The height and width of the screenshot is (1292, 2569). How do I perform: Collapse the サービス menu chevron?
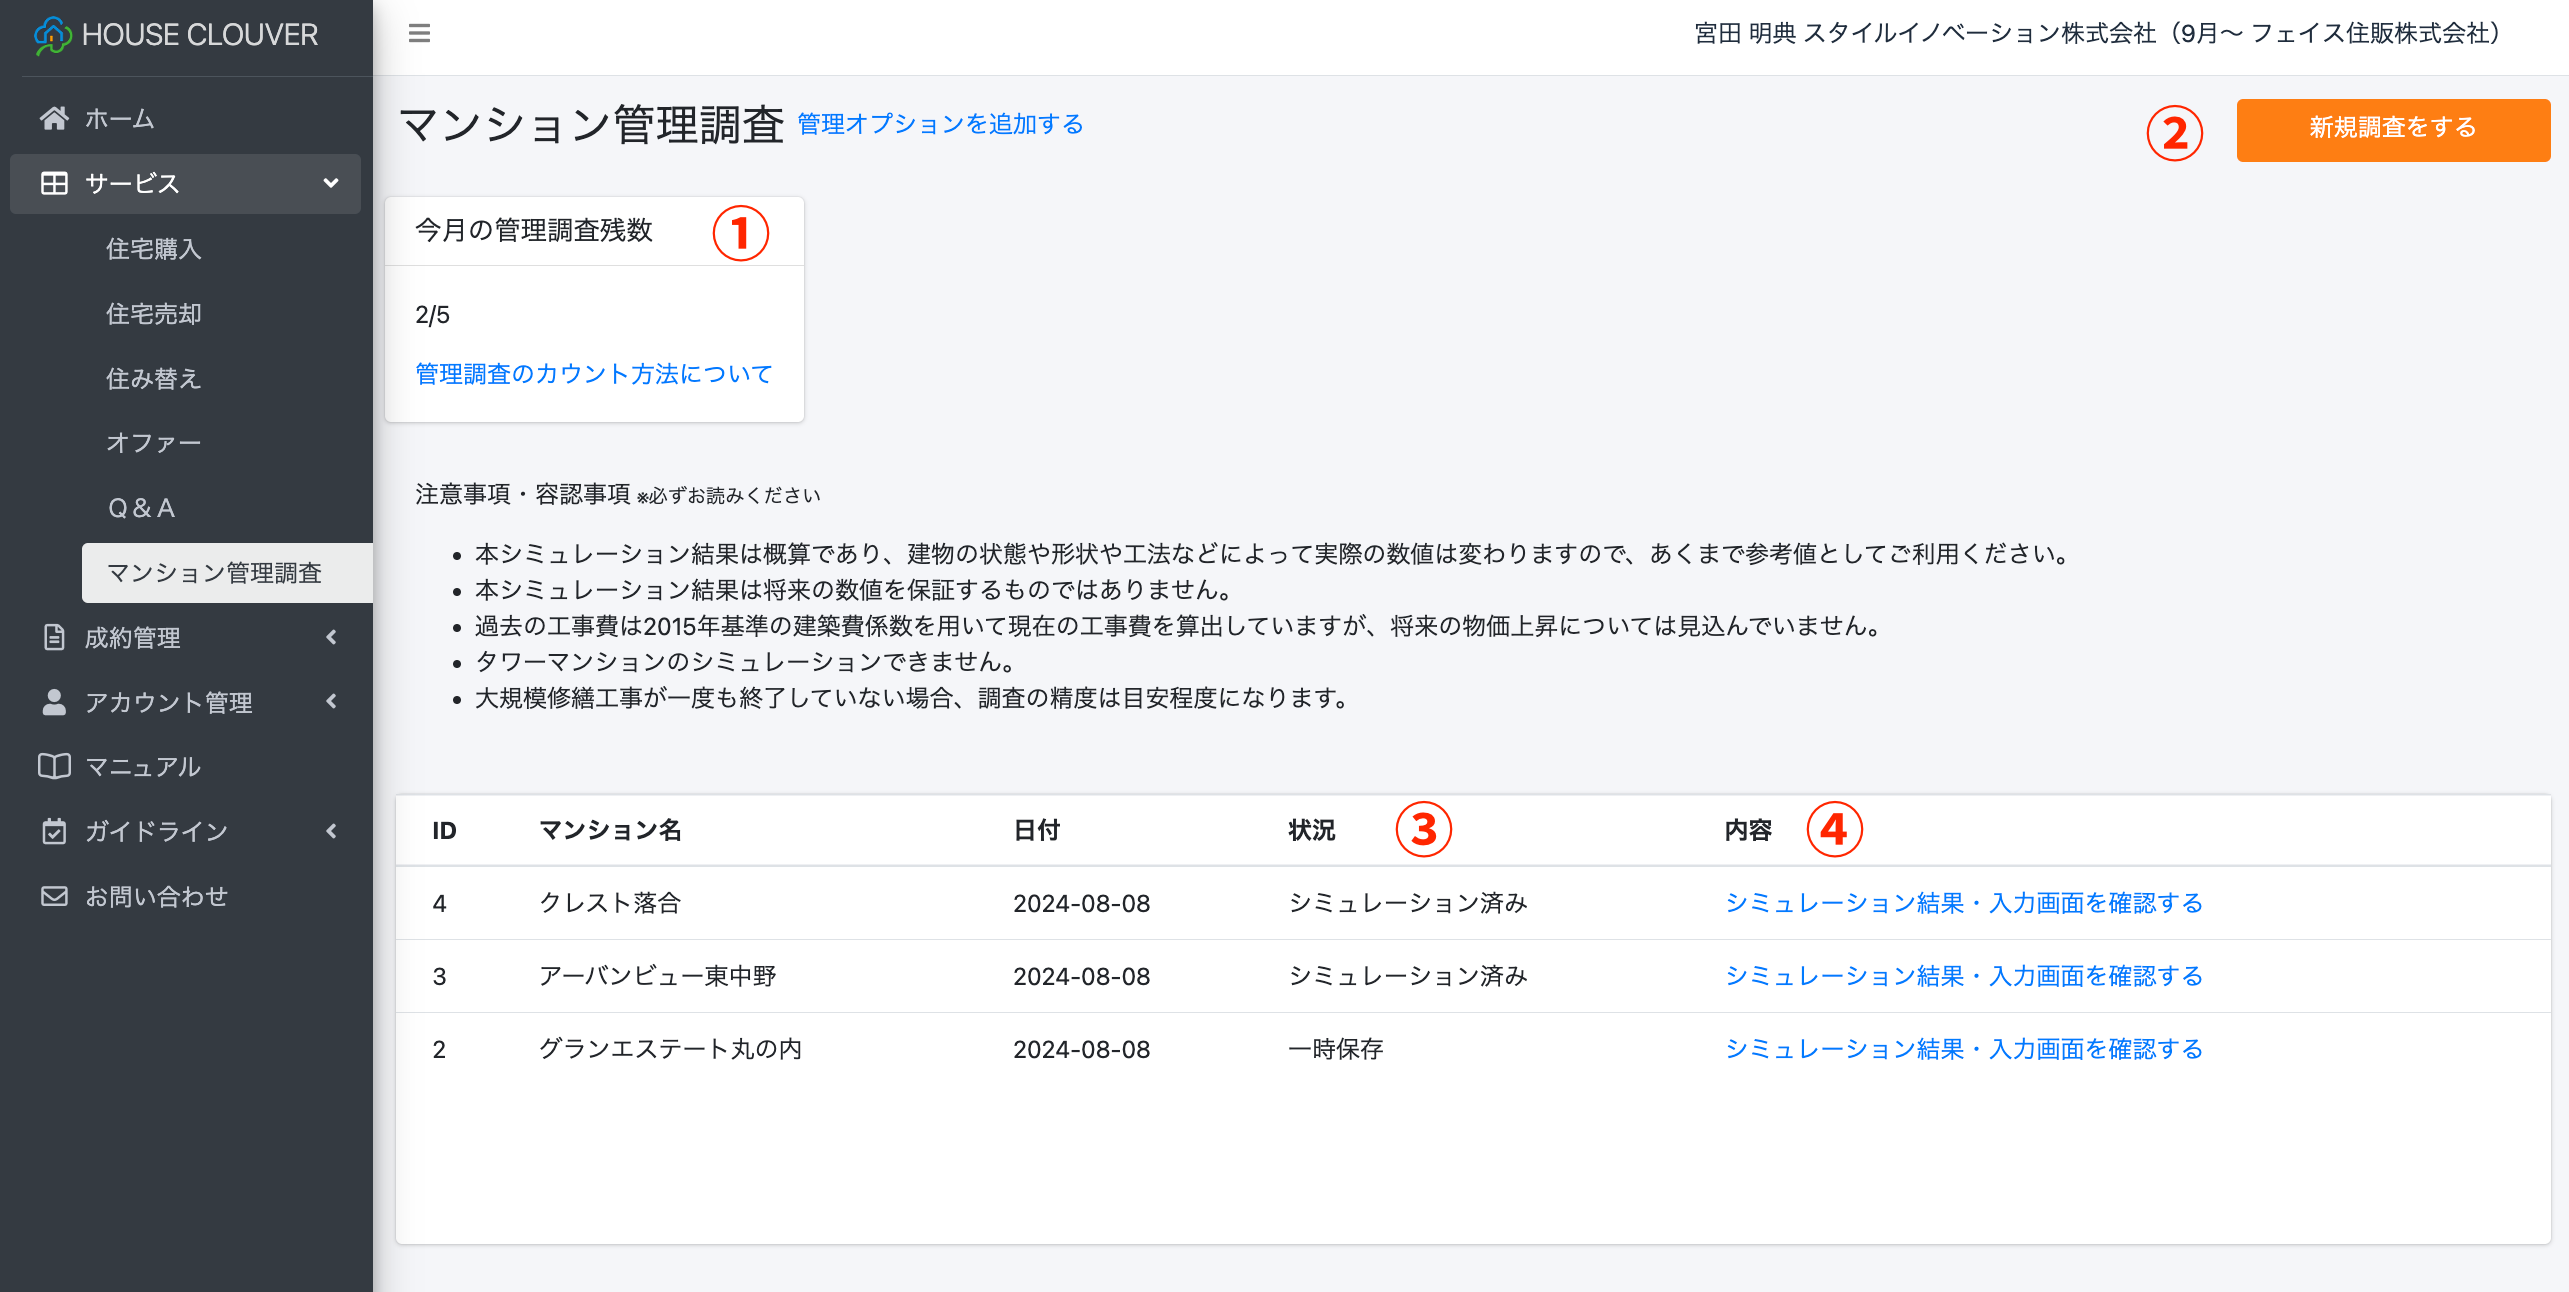click(x=331, y=184)
